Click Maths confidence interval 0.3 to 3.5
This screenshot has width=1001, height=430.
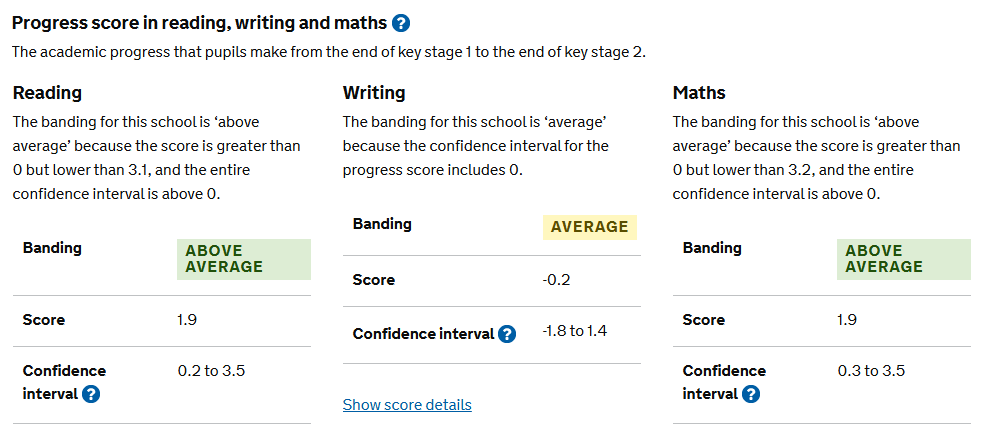pyautogui.click(x=871, y=371)
